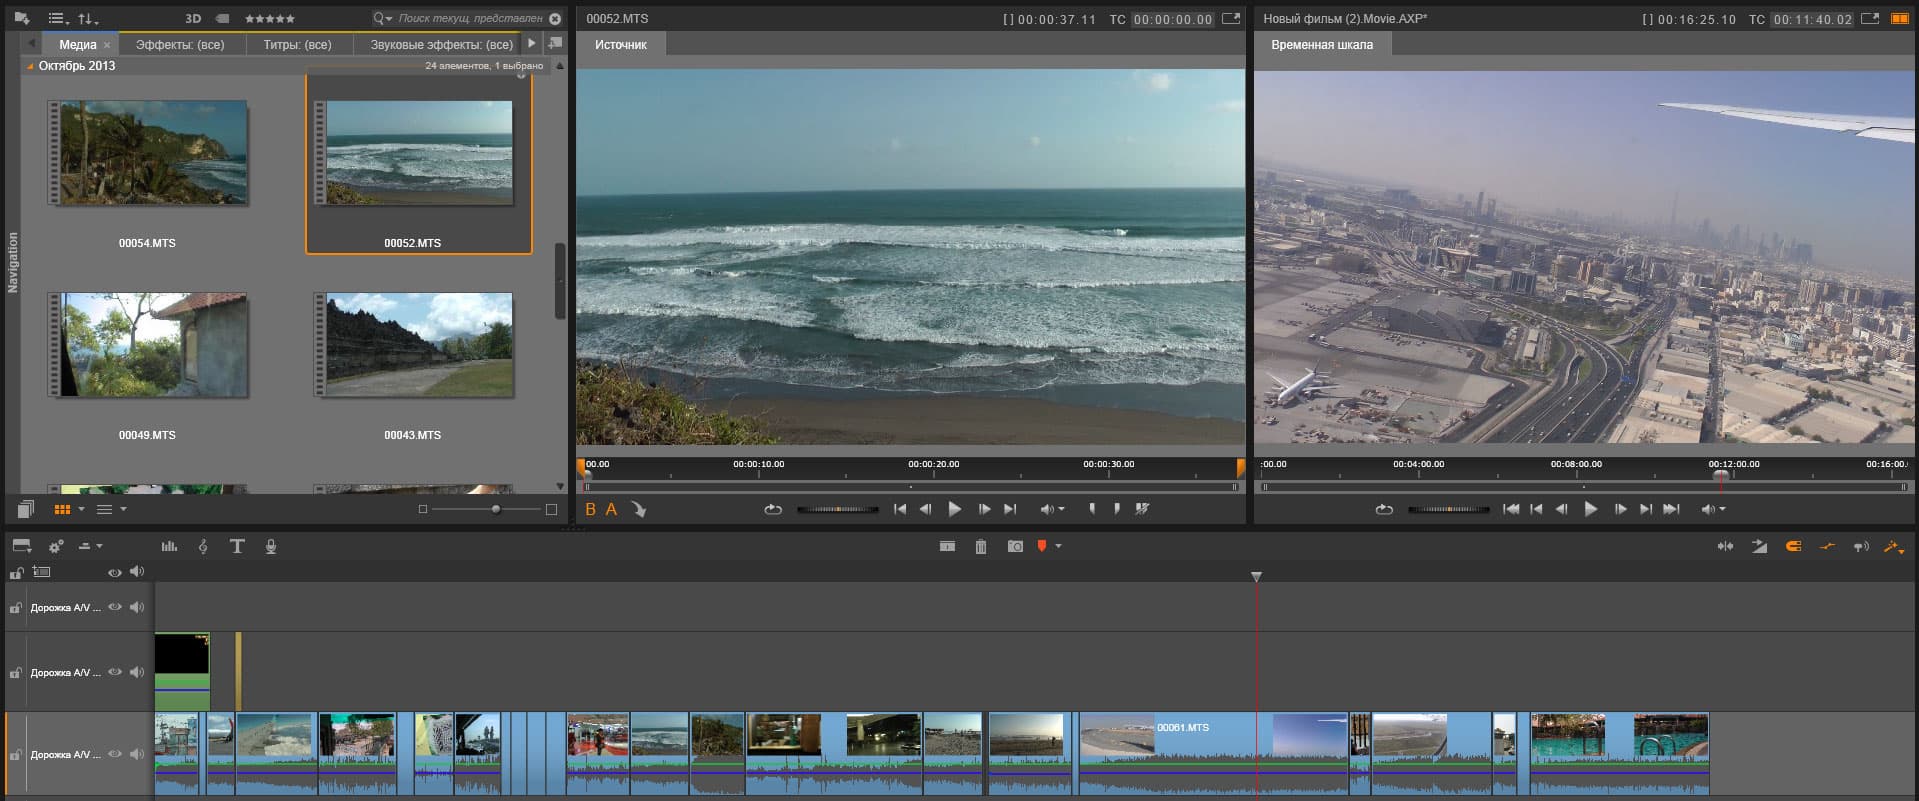Click the treble clef music icon
The image size is (1919, 801).
pyautogui.click(x=203, y=546)
